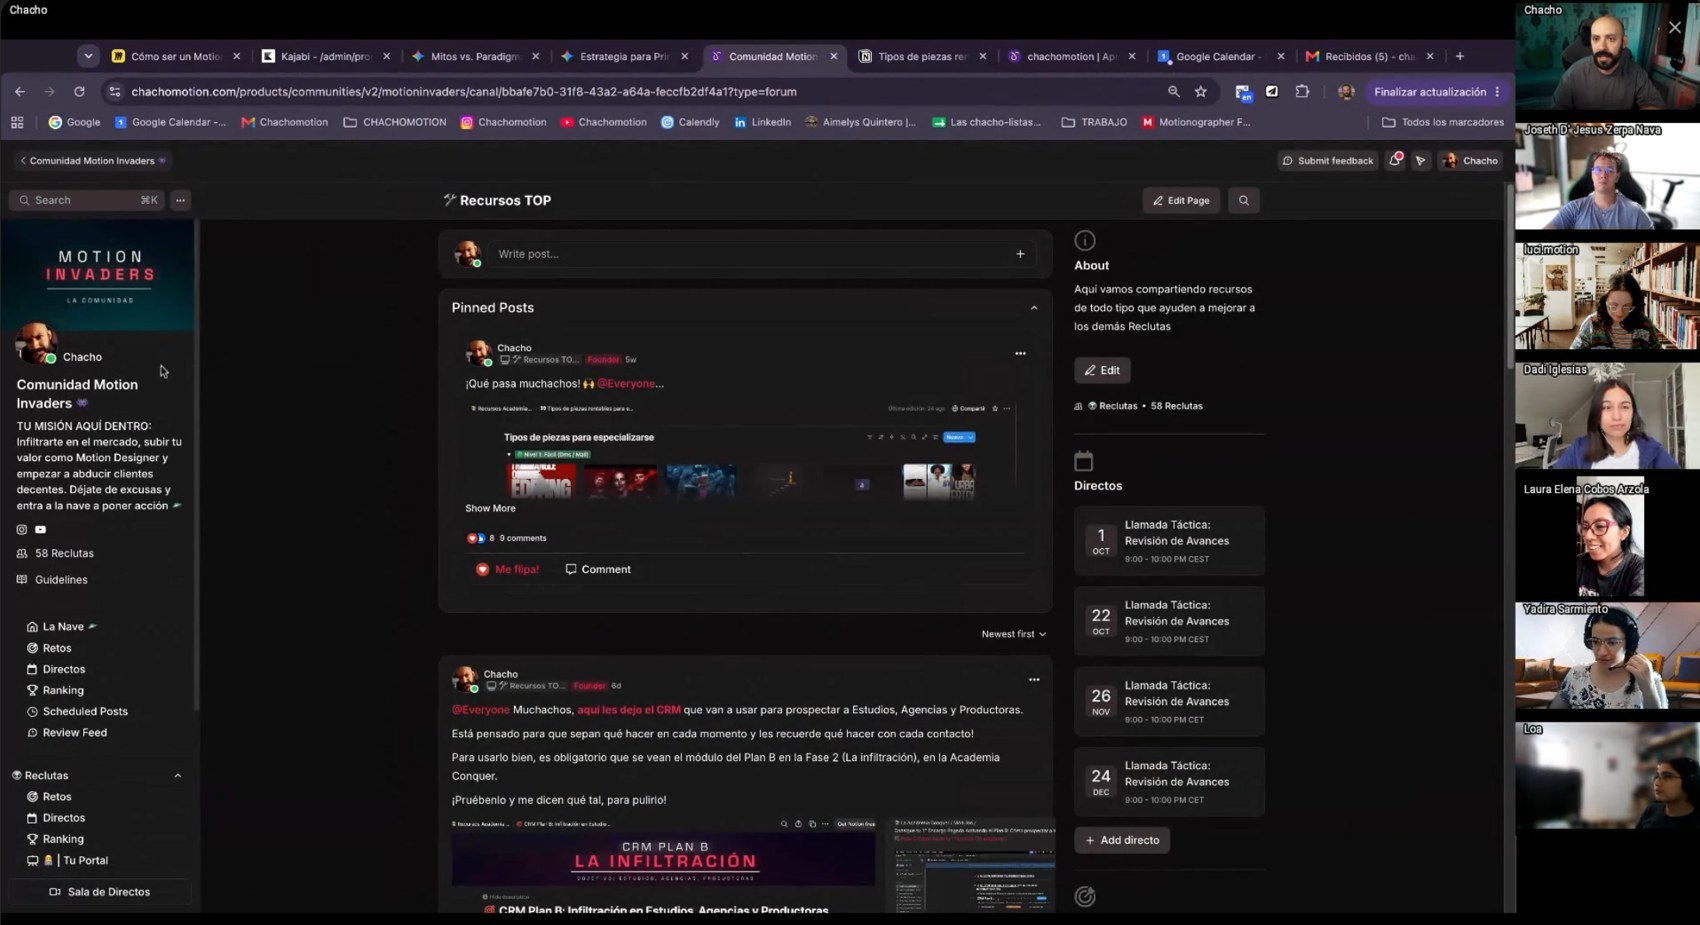Click the sidebar Search field

pyautogui.click(x=87, y=200)
